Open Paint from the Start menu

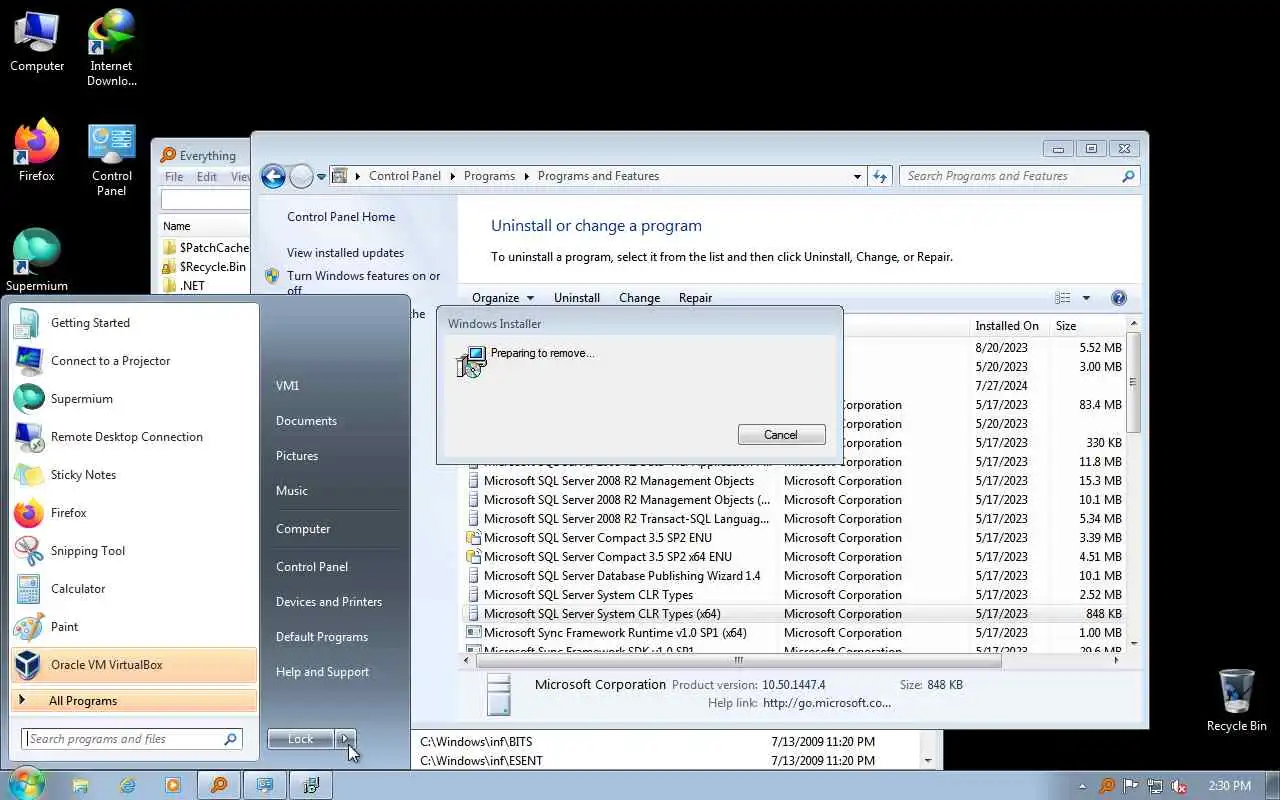(134, 627)
